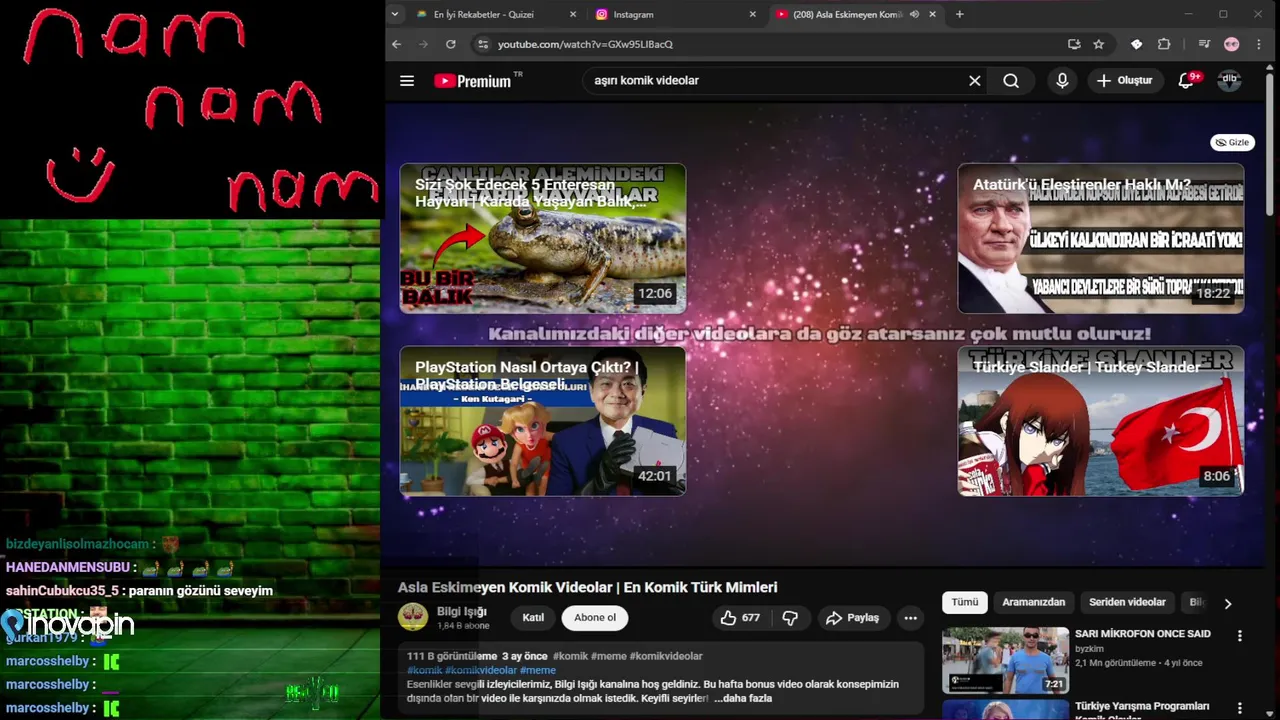1280x720 pixels.
Task: Select the Tümü filter chip
Action: pyautogui.click(x=965, y=602)
